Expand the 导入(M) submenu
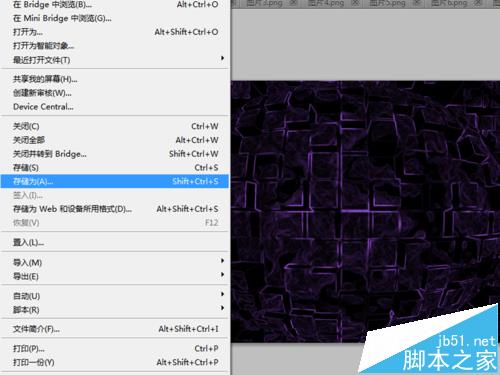 pos(115,262)
